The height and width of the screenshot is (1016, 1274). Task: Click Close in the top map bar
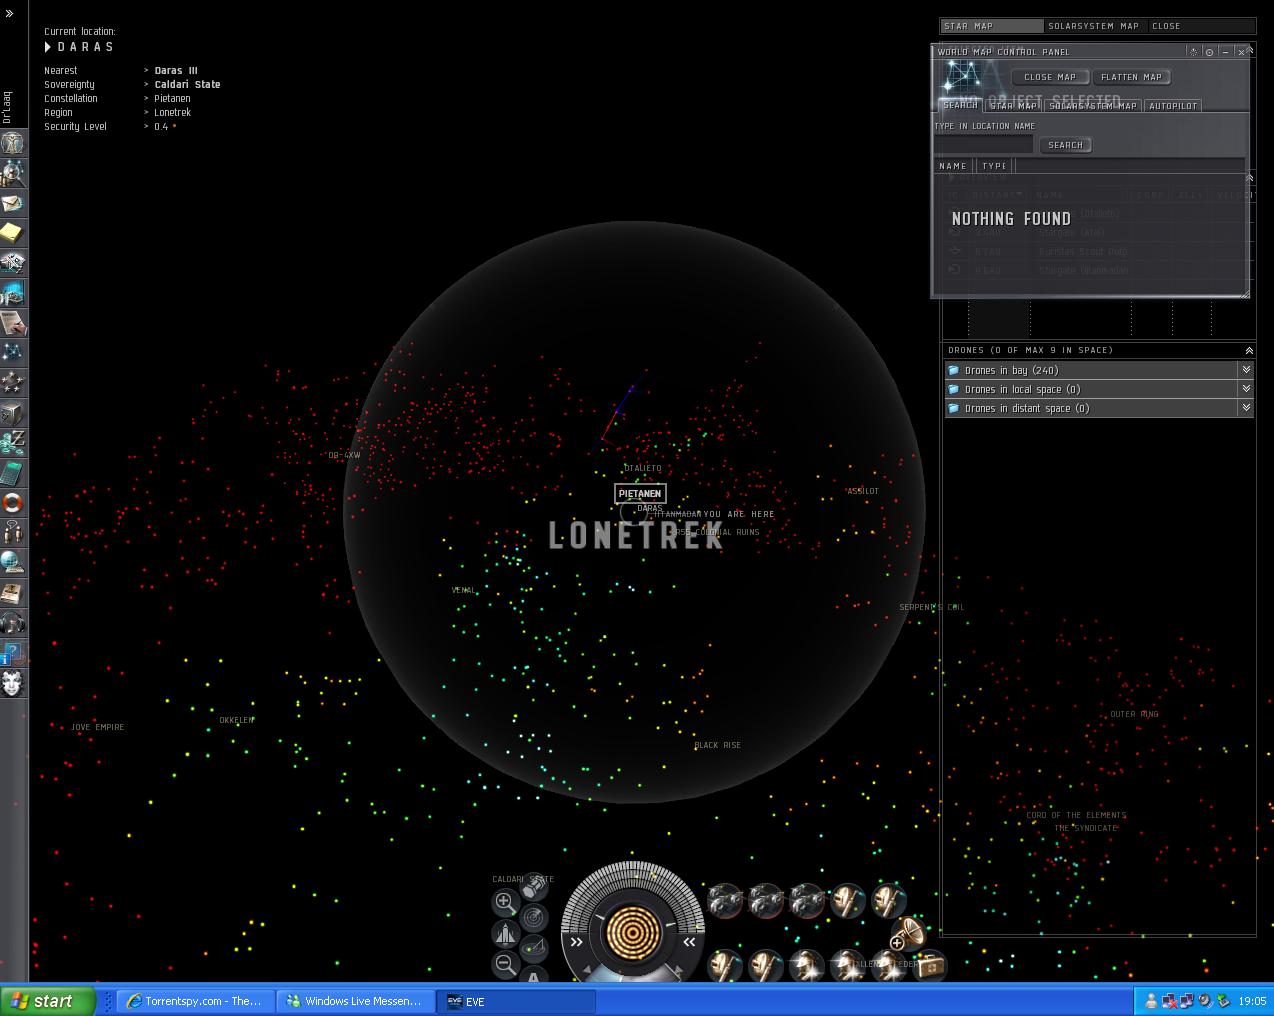click(x=1166, y=26)
